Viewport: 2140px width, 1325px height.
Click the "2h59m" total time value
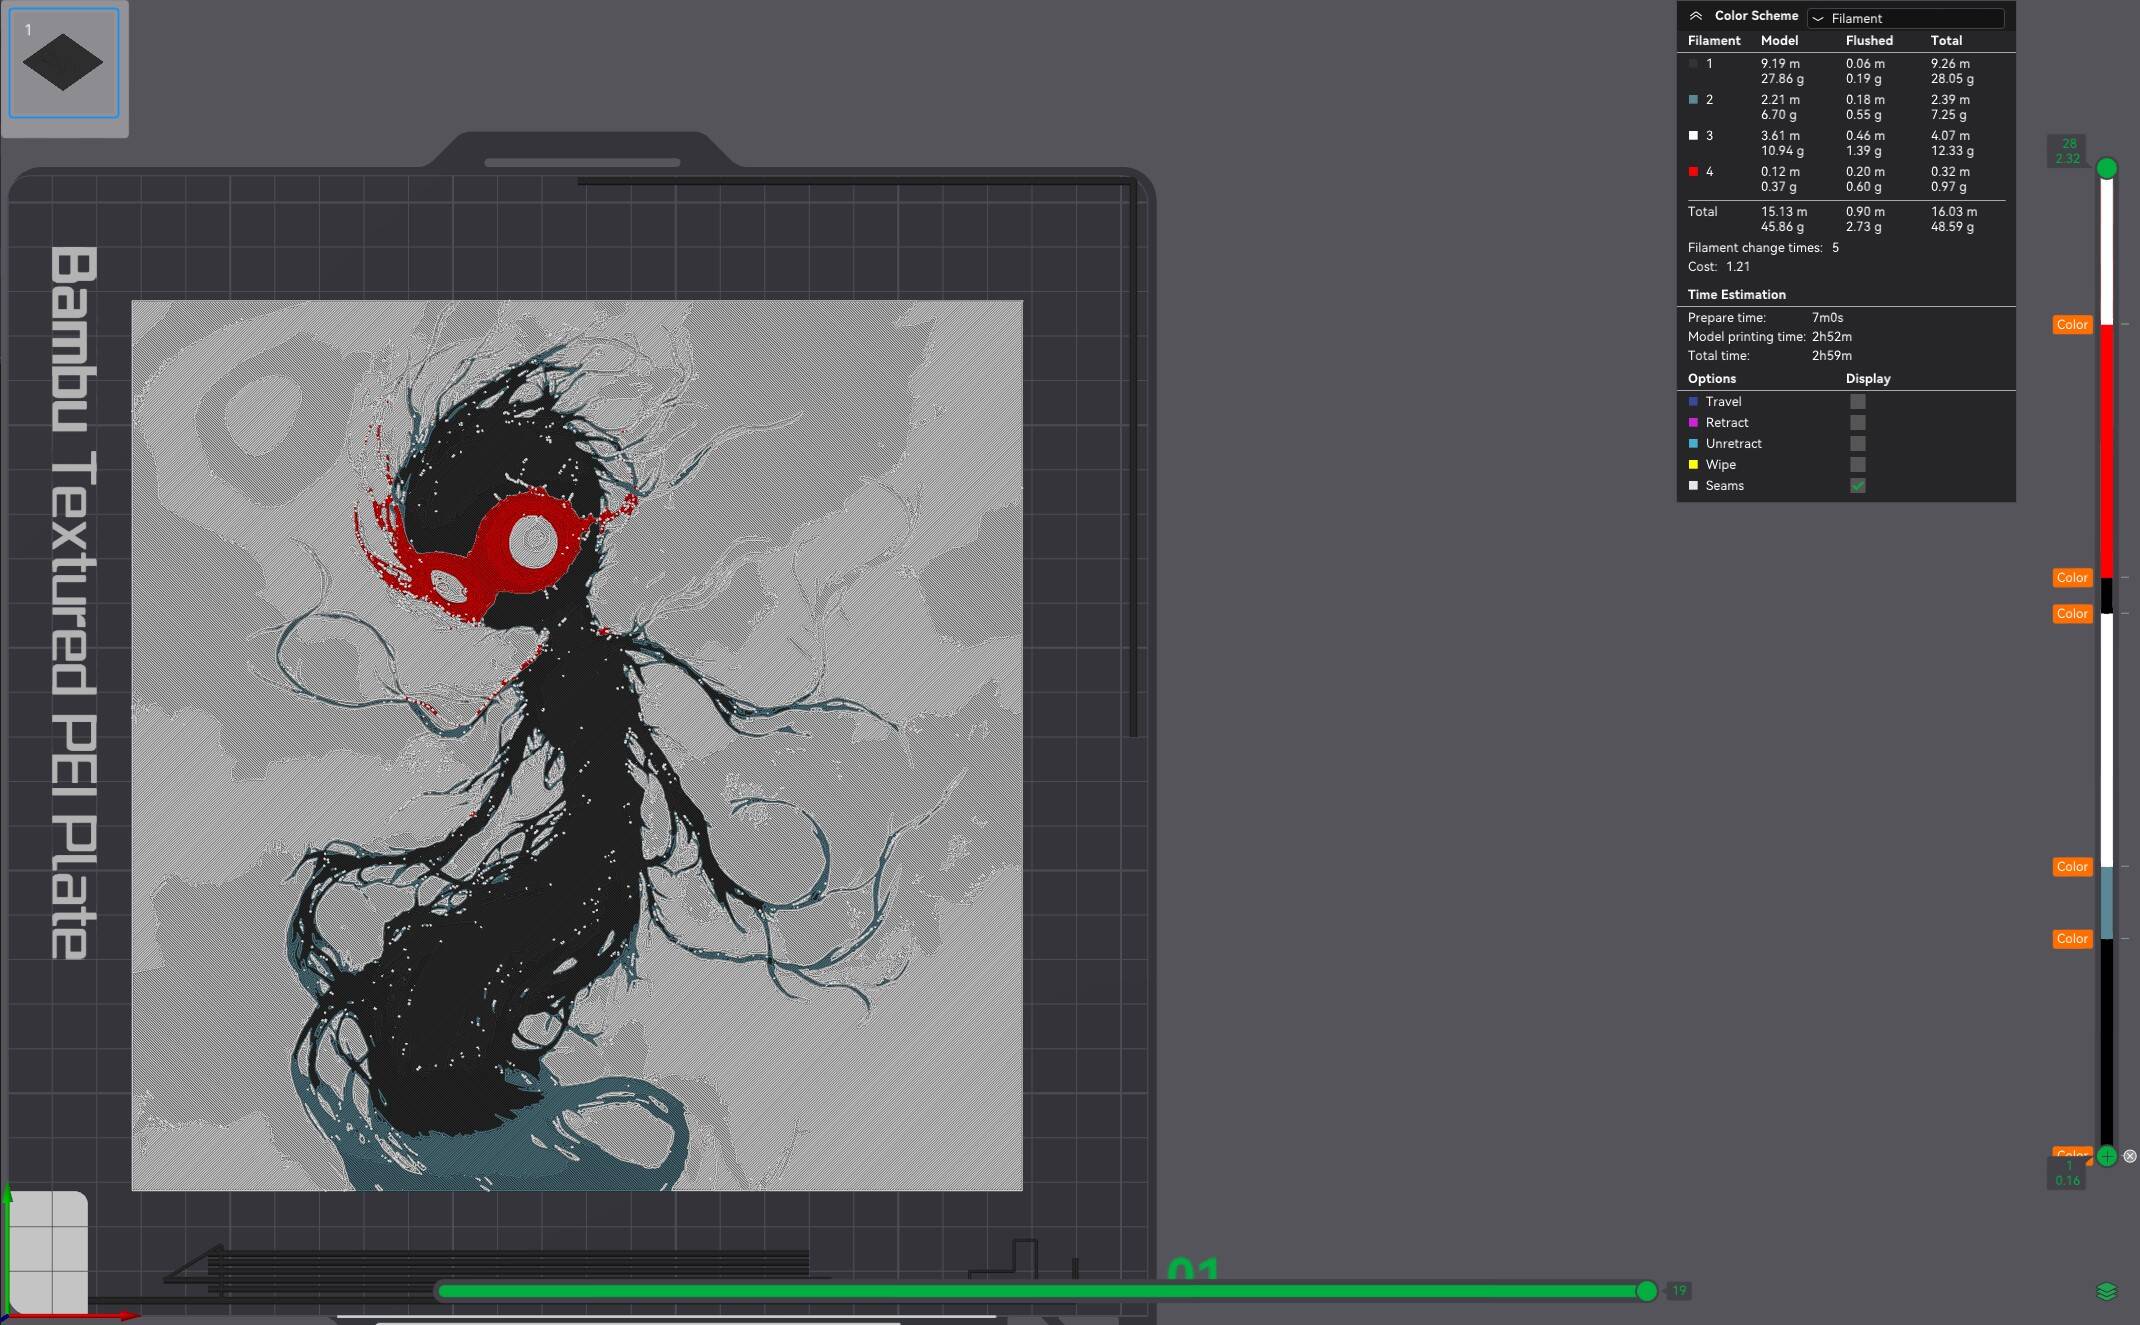(x=1832, y=356)
